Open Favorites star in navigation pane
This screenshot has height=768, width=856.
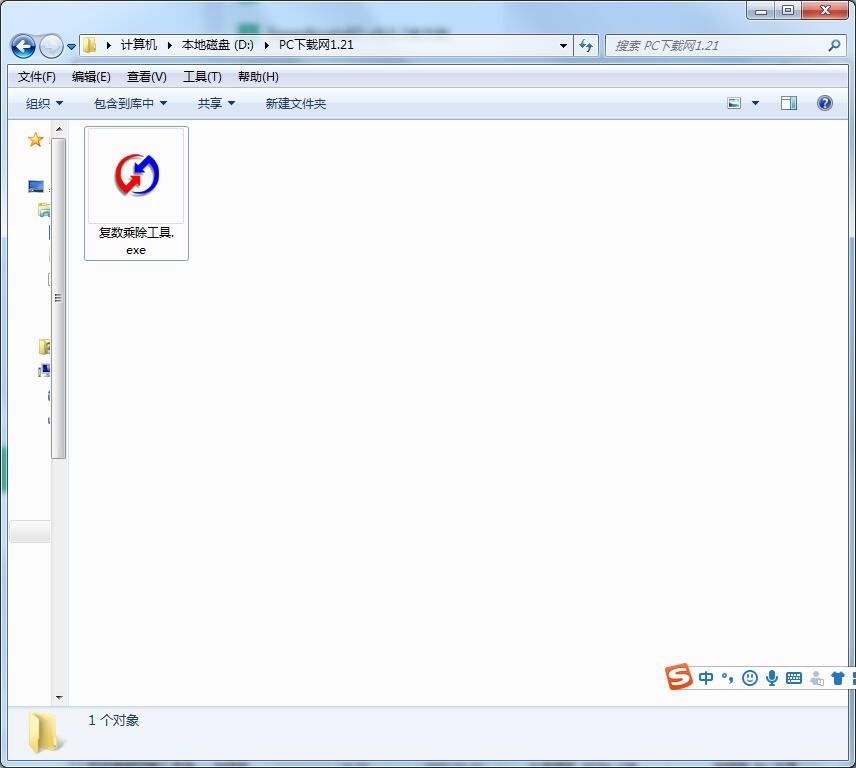point(35,140)
